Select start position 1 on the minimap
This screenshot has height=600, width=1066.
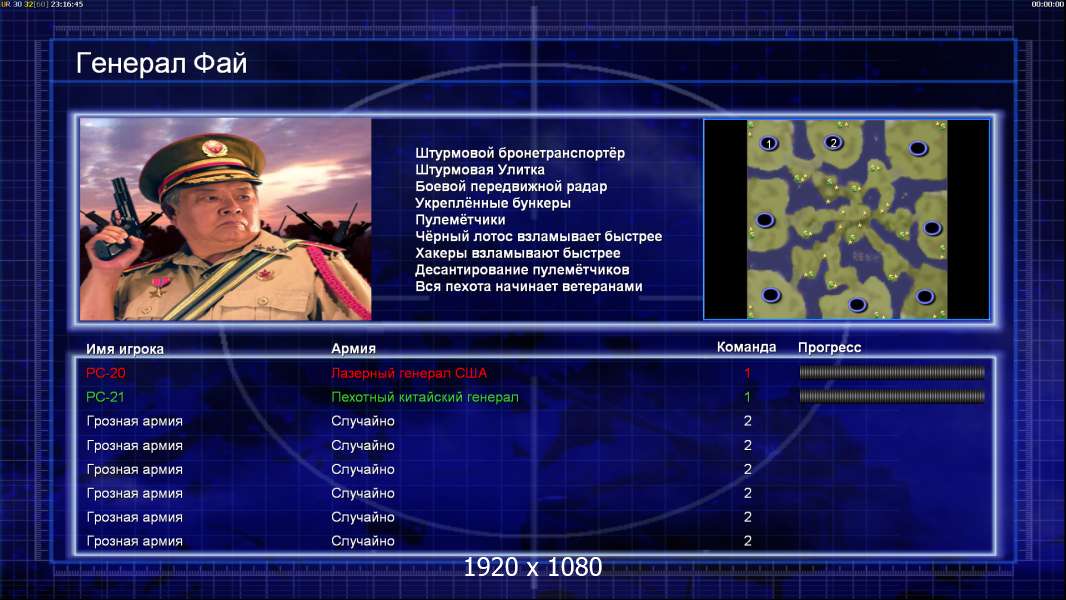[768, 143]
